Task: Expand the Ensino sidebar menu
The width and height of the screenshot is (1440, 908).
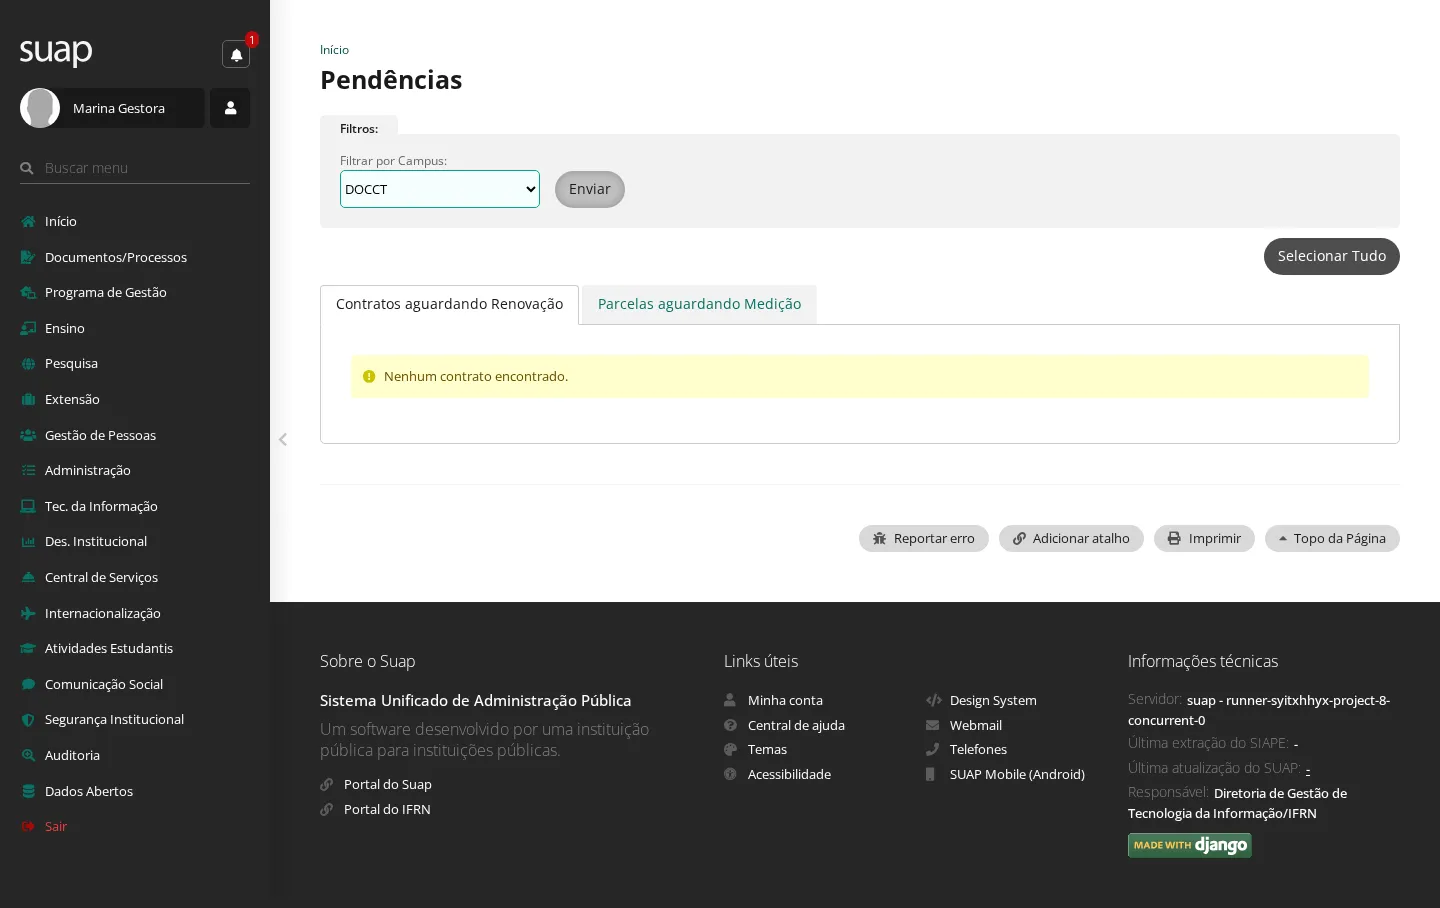Action: point(135,328)
